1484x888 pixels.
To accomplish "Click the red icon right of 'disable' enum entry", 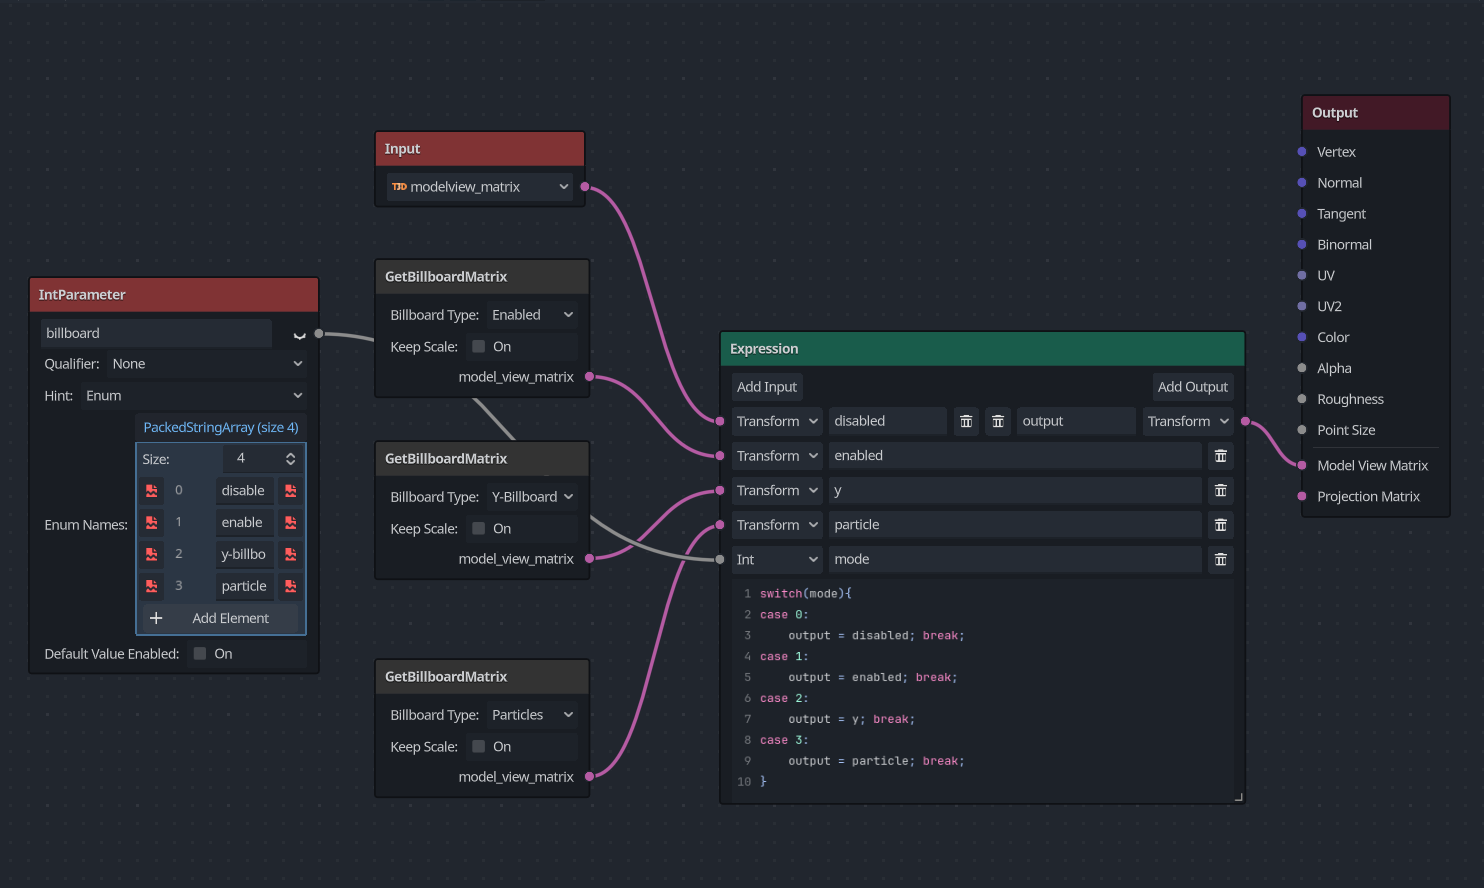I will coord(291,490).
